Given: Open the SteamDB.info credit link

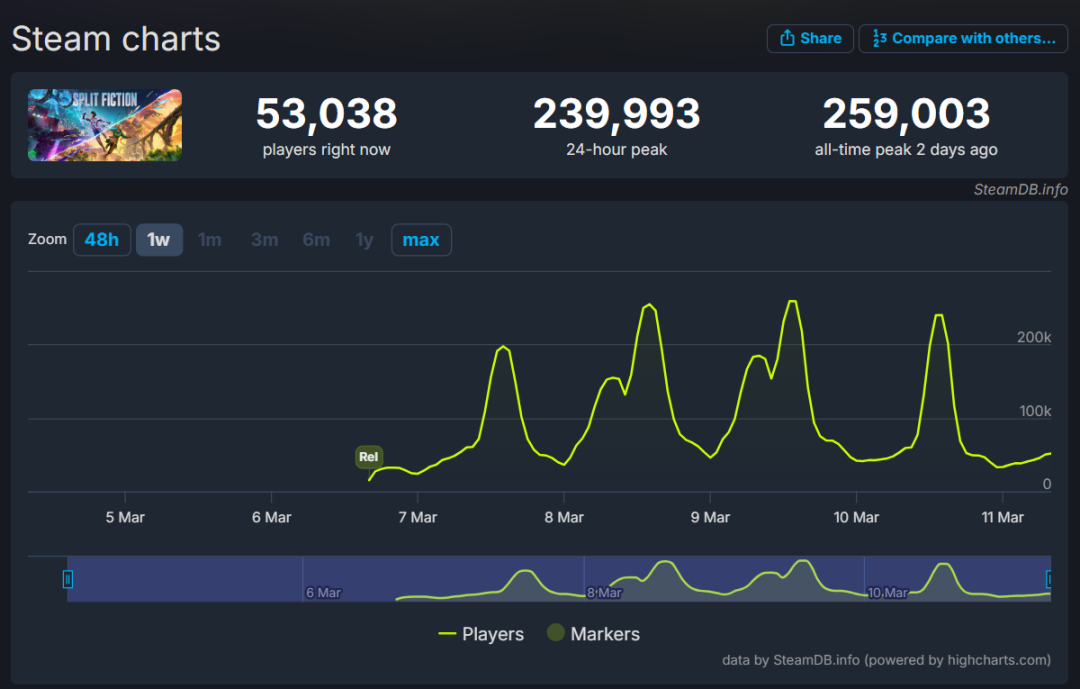Looking at the screenshot, I should tap(1020, 189).
